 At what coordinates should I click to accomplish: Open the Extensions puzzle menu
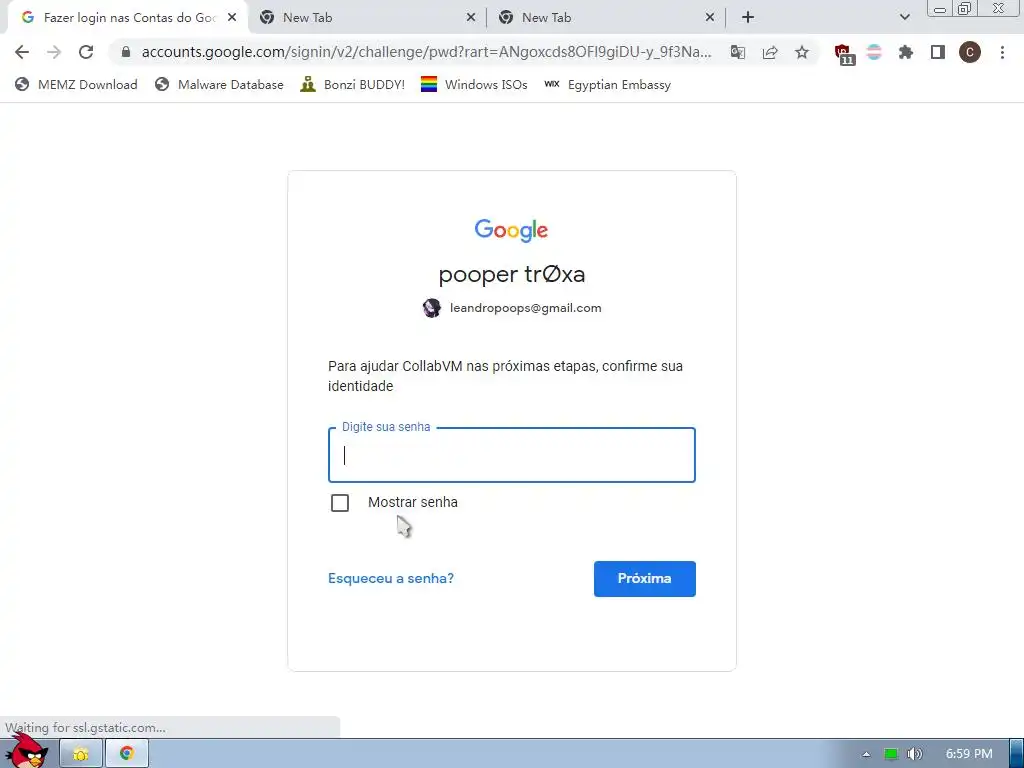(x=905, y=52)
